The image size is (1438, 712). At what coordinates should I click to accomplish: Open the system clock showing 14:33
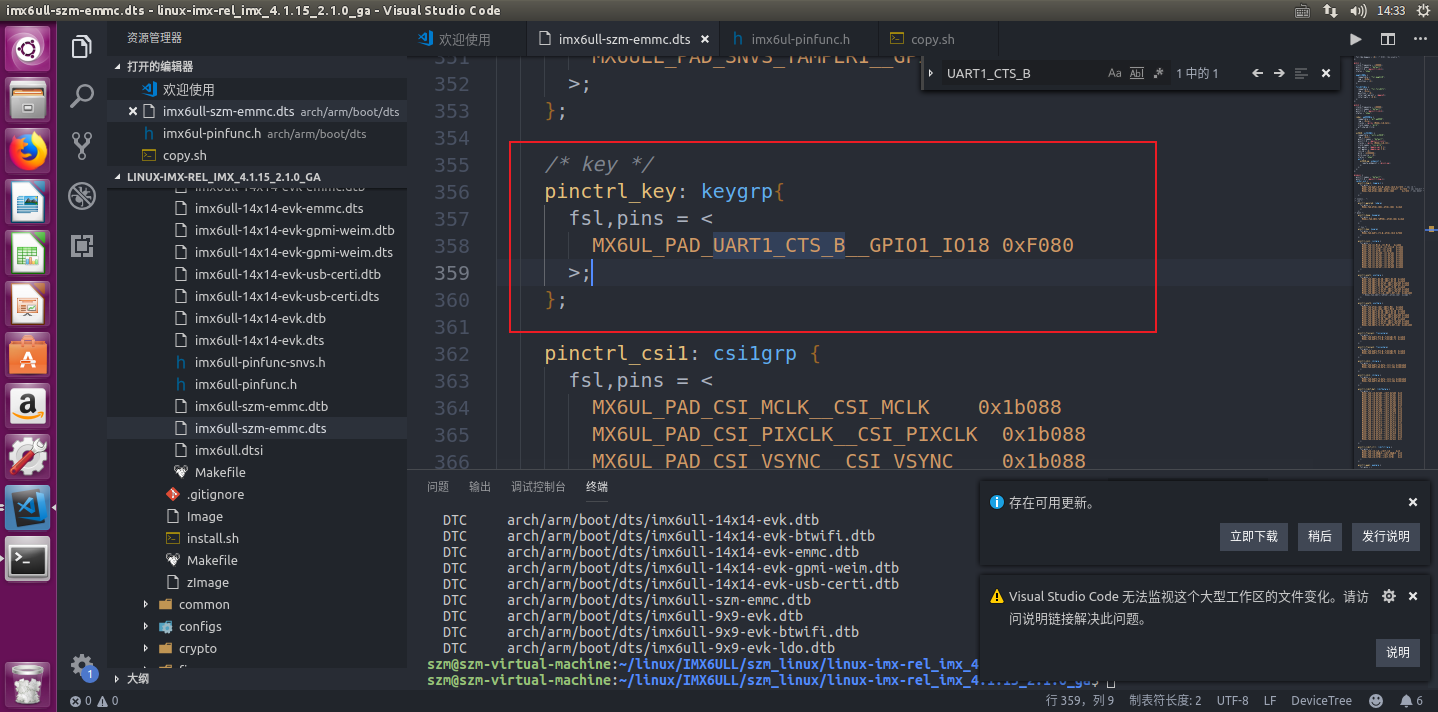coord(1390,11)
